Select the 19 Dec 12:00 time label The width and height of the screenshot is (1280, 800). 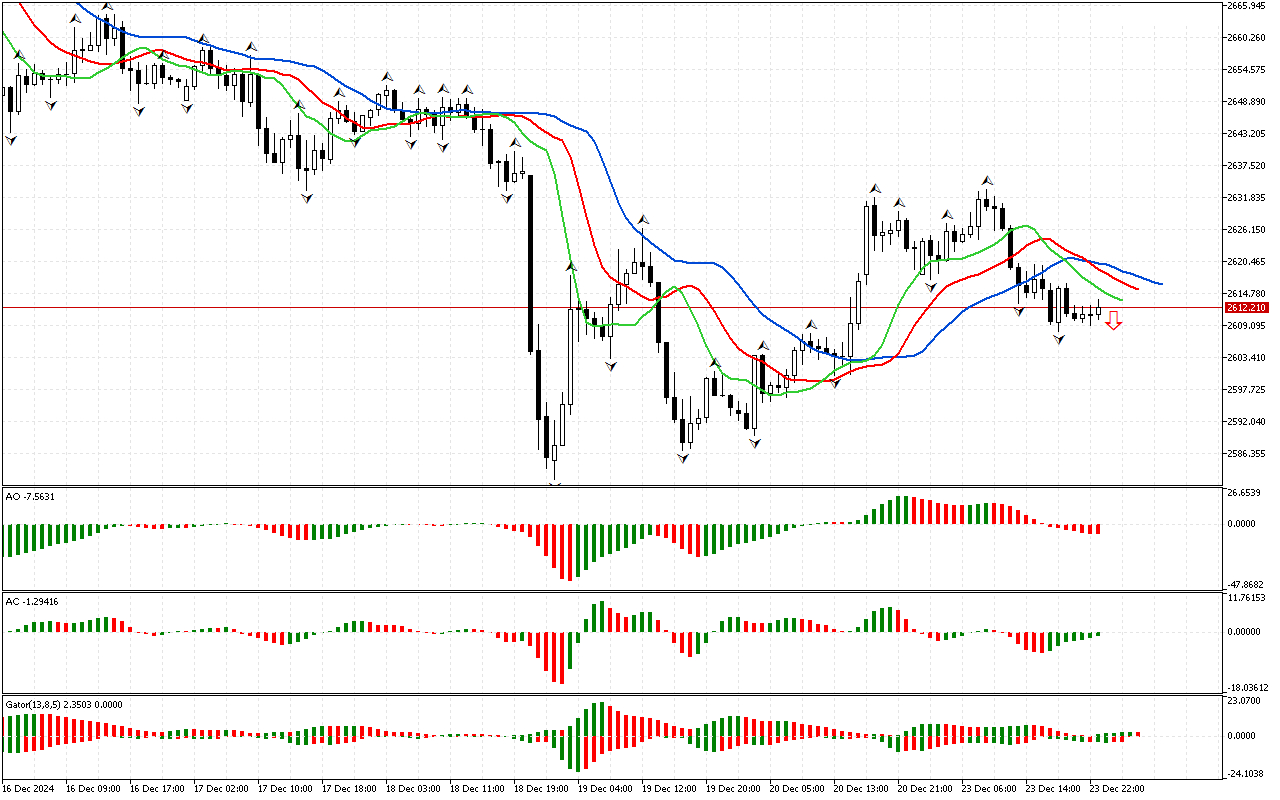click(669, 789)
